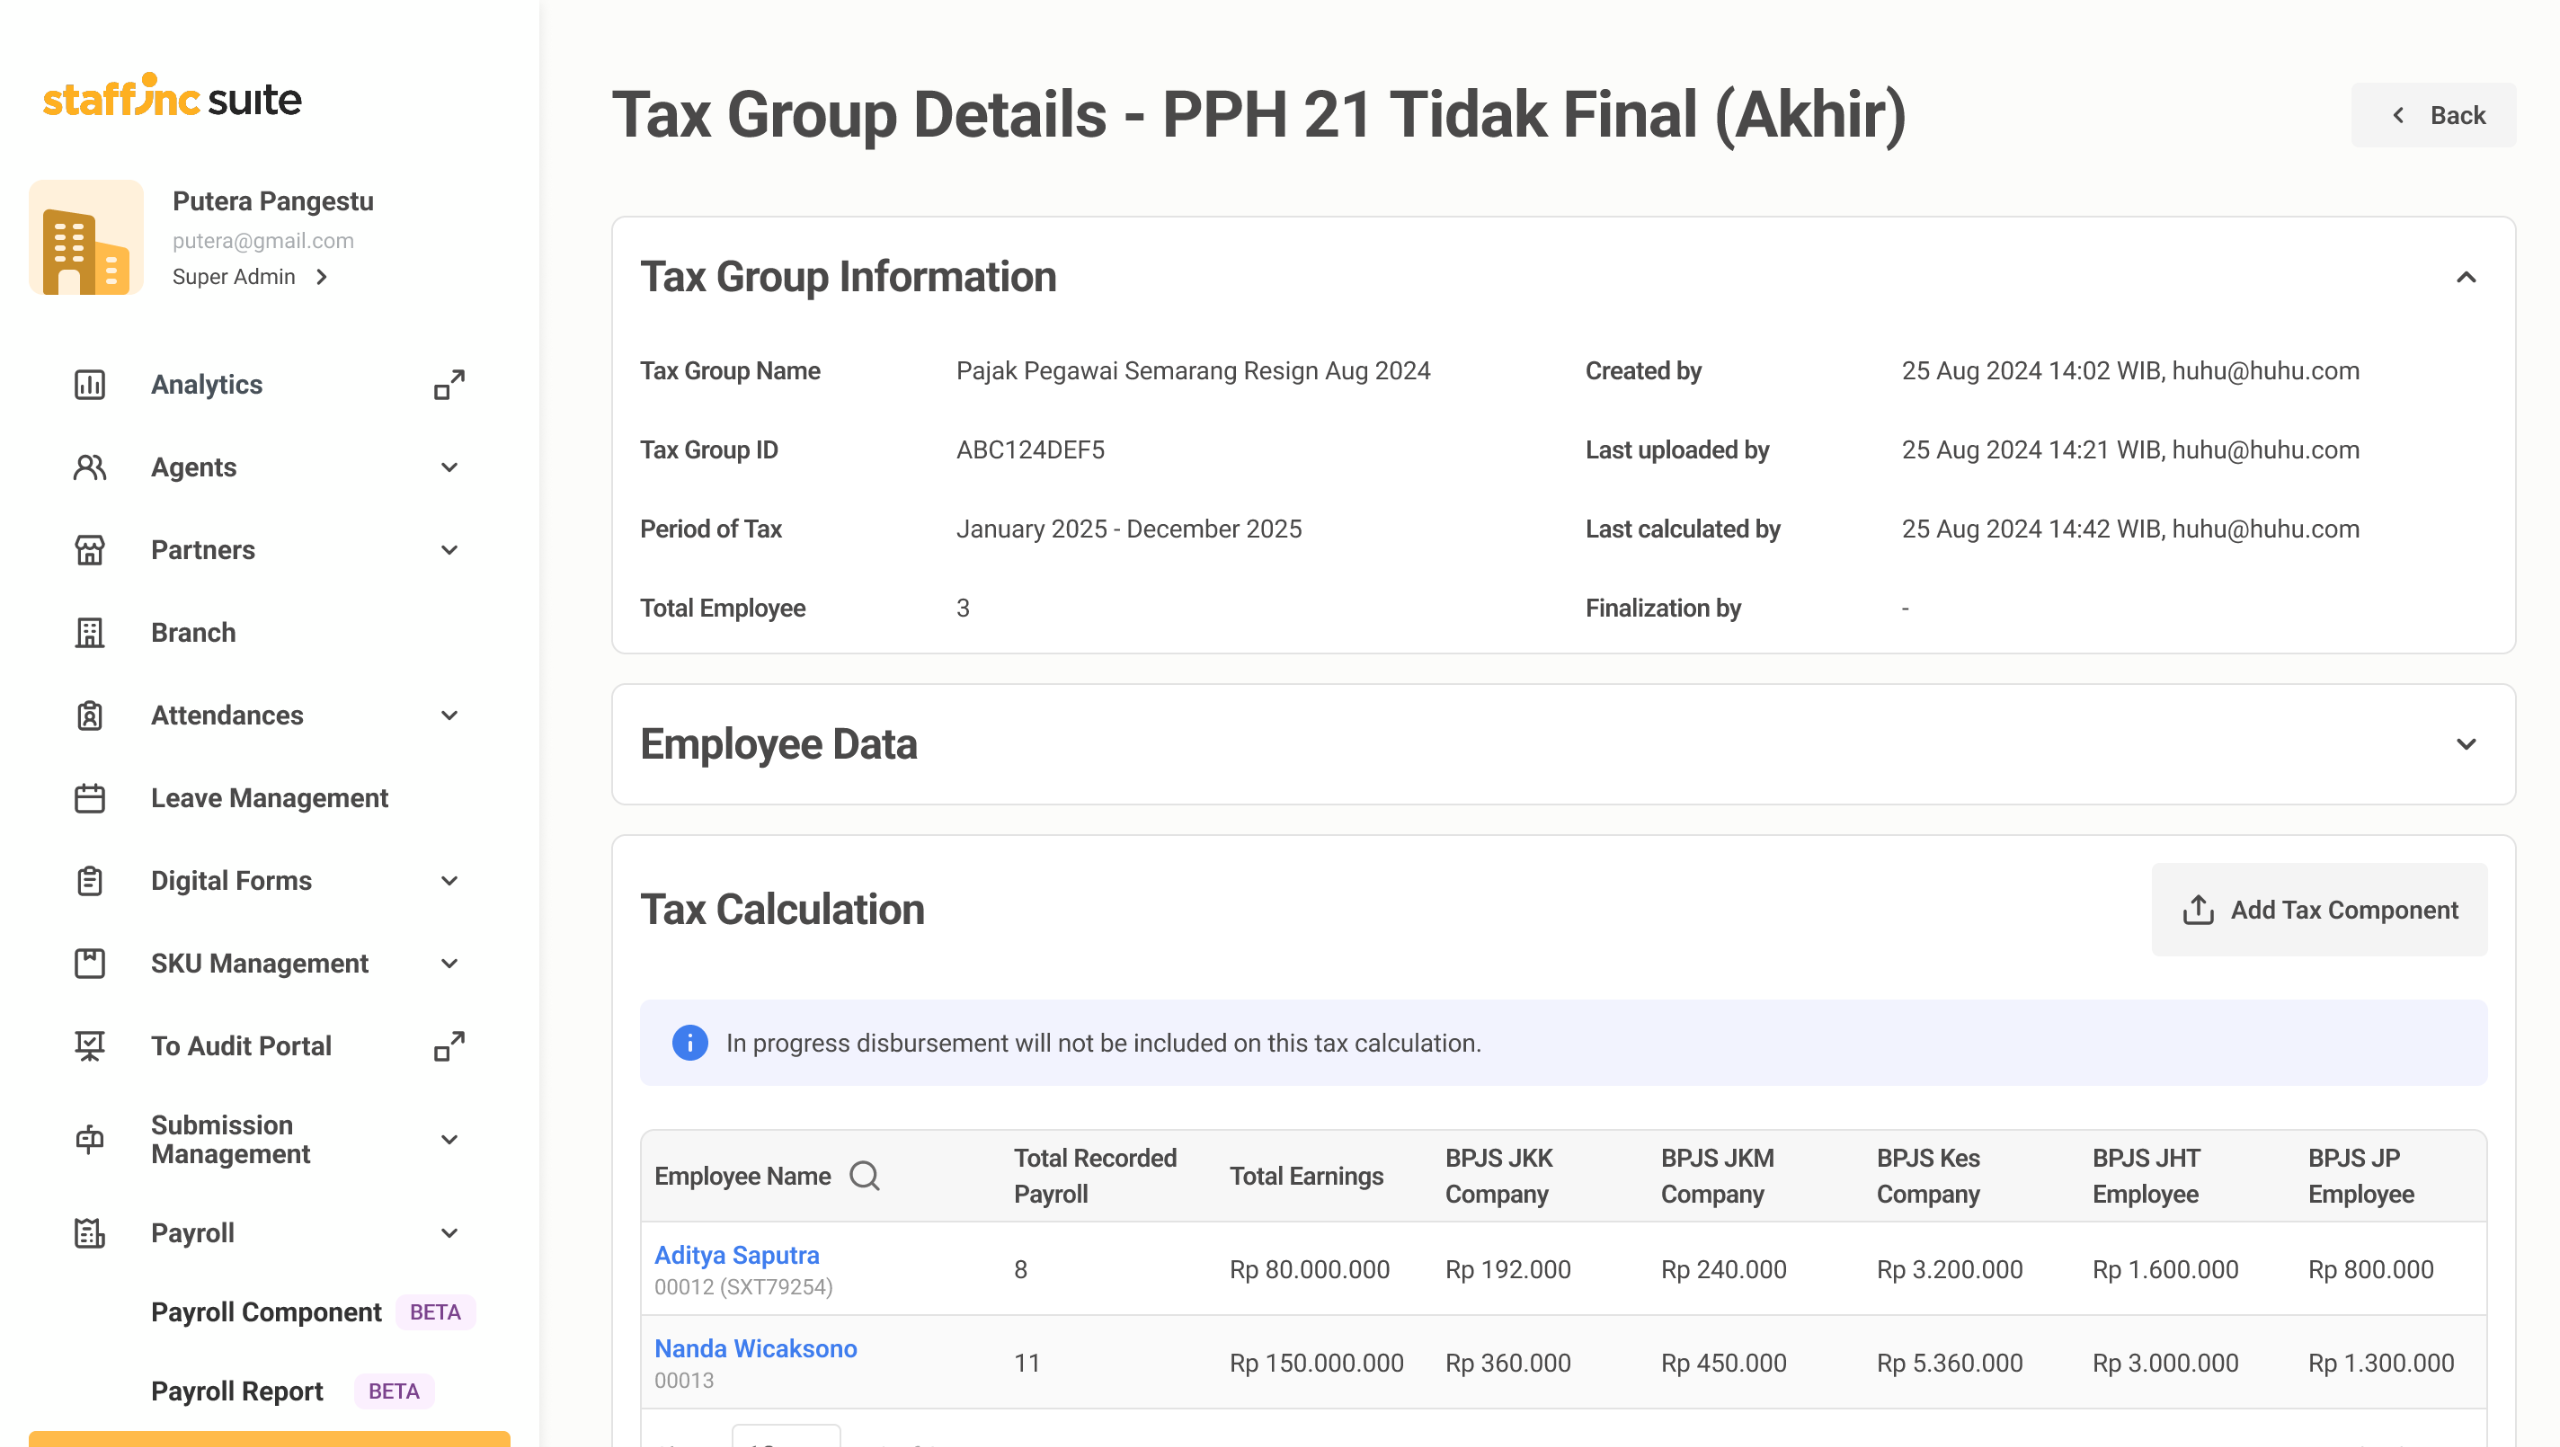The height and width of the screenshot is (1447, 2560).
Task: Collapse the Payroll menu chevron
Action: pyautogui.click(x=449, y=1234)
